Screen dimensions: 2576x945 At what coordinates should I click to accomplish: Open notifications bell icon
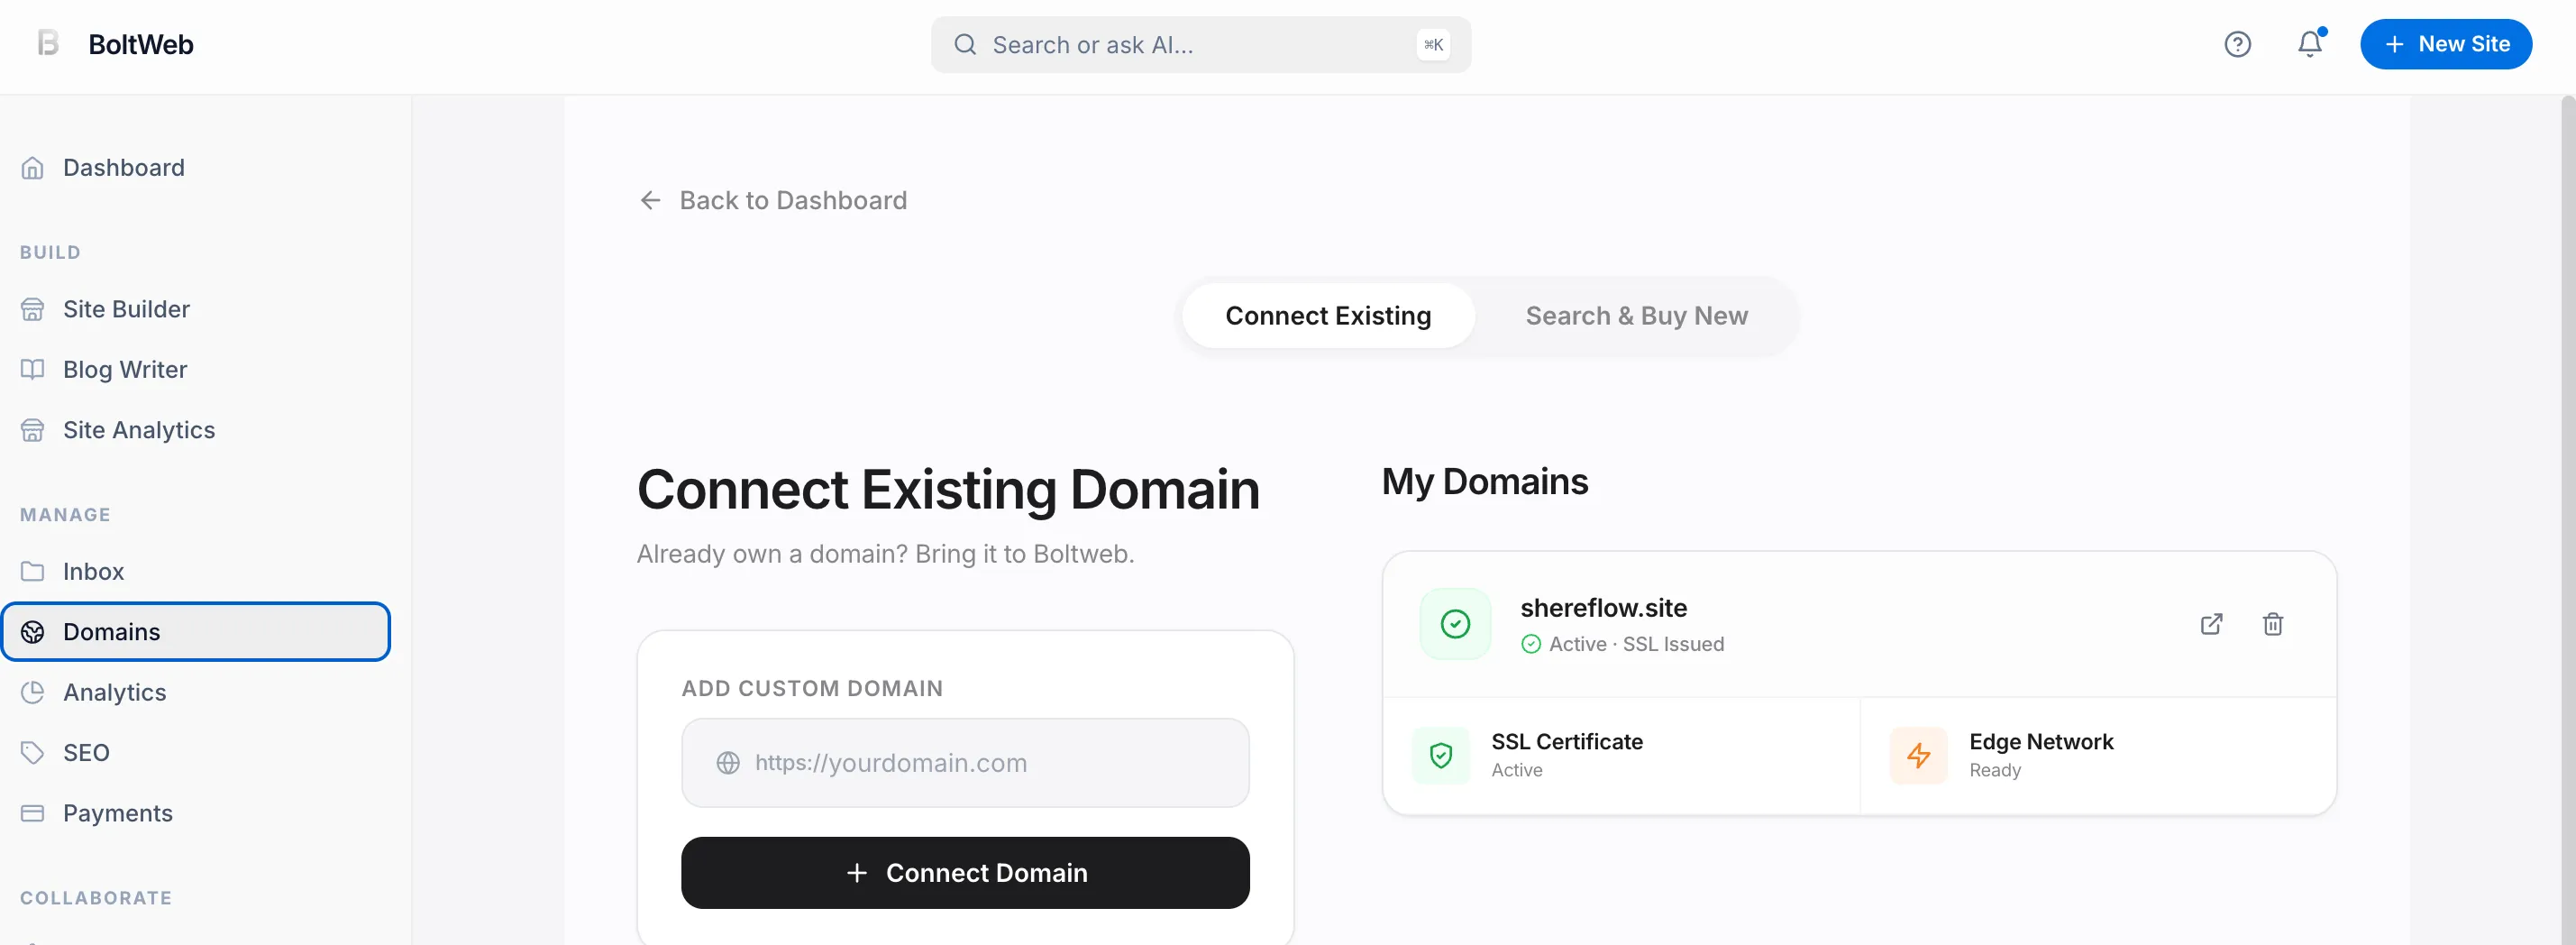(2309, 44)
